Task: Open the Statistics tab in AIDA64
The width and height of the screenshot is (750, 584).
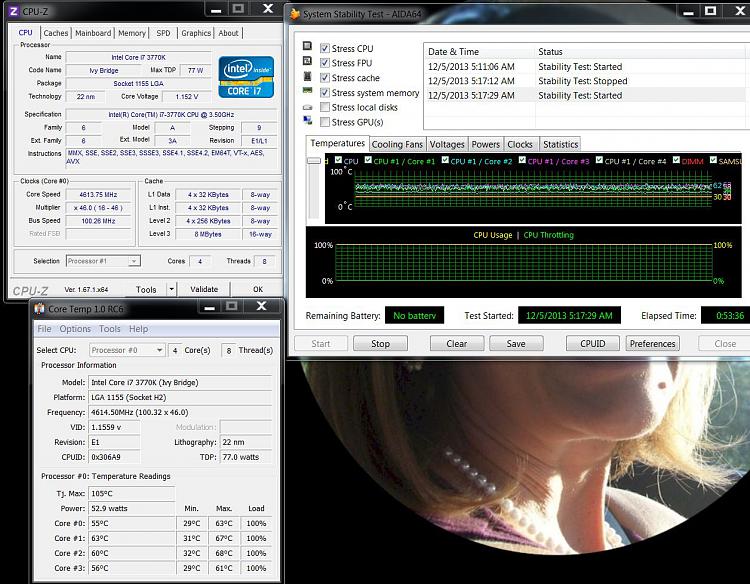Action: coord(561,144)
